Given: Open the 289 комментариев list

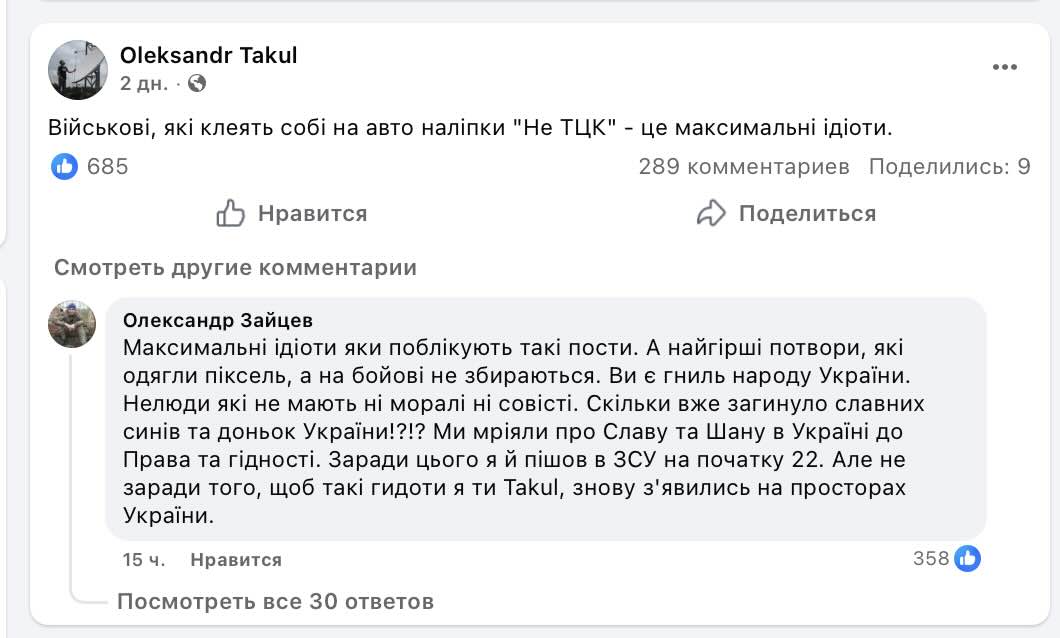Looking at the screenshot, I should point(744,167).
